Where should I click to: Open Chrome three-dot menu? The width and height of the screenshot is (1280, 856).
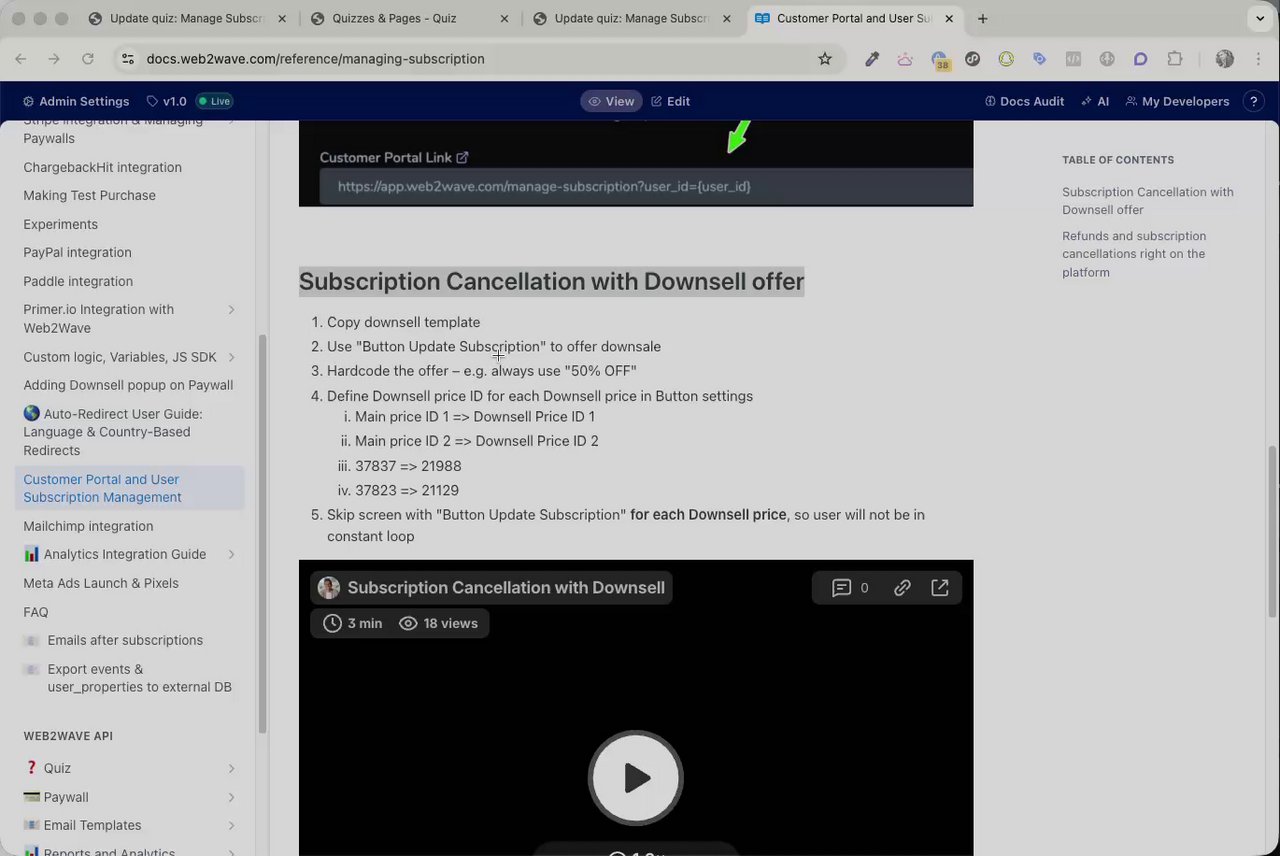click(x=1258, y=59)
